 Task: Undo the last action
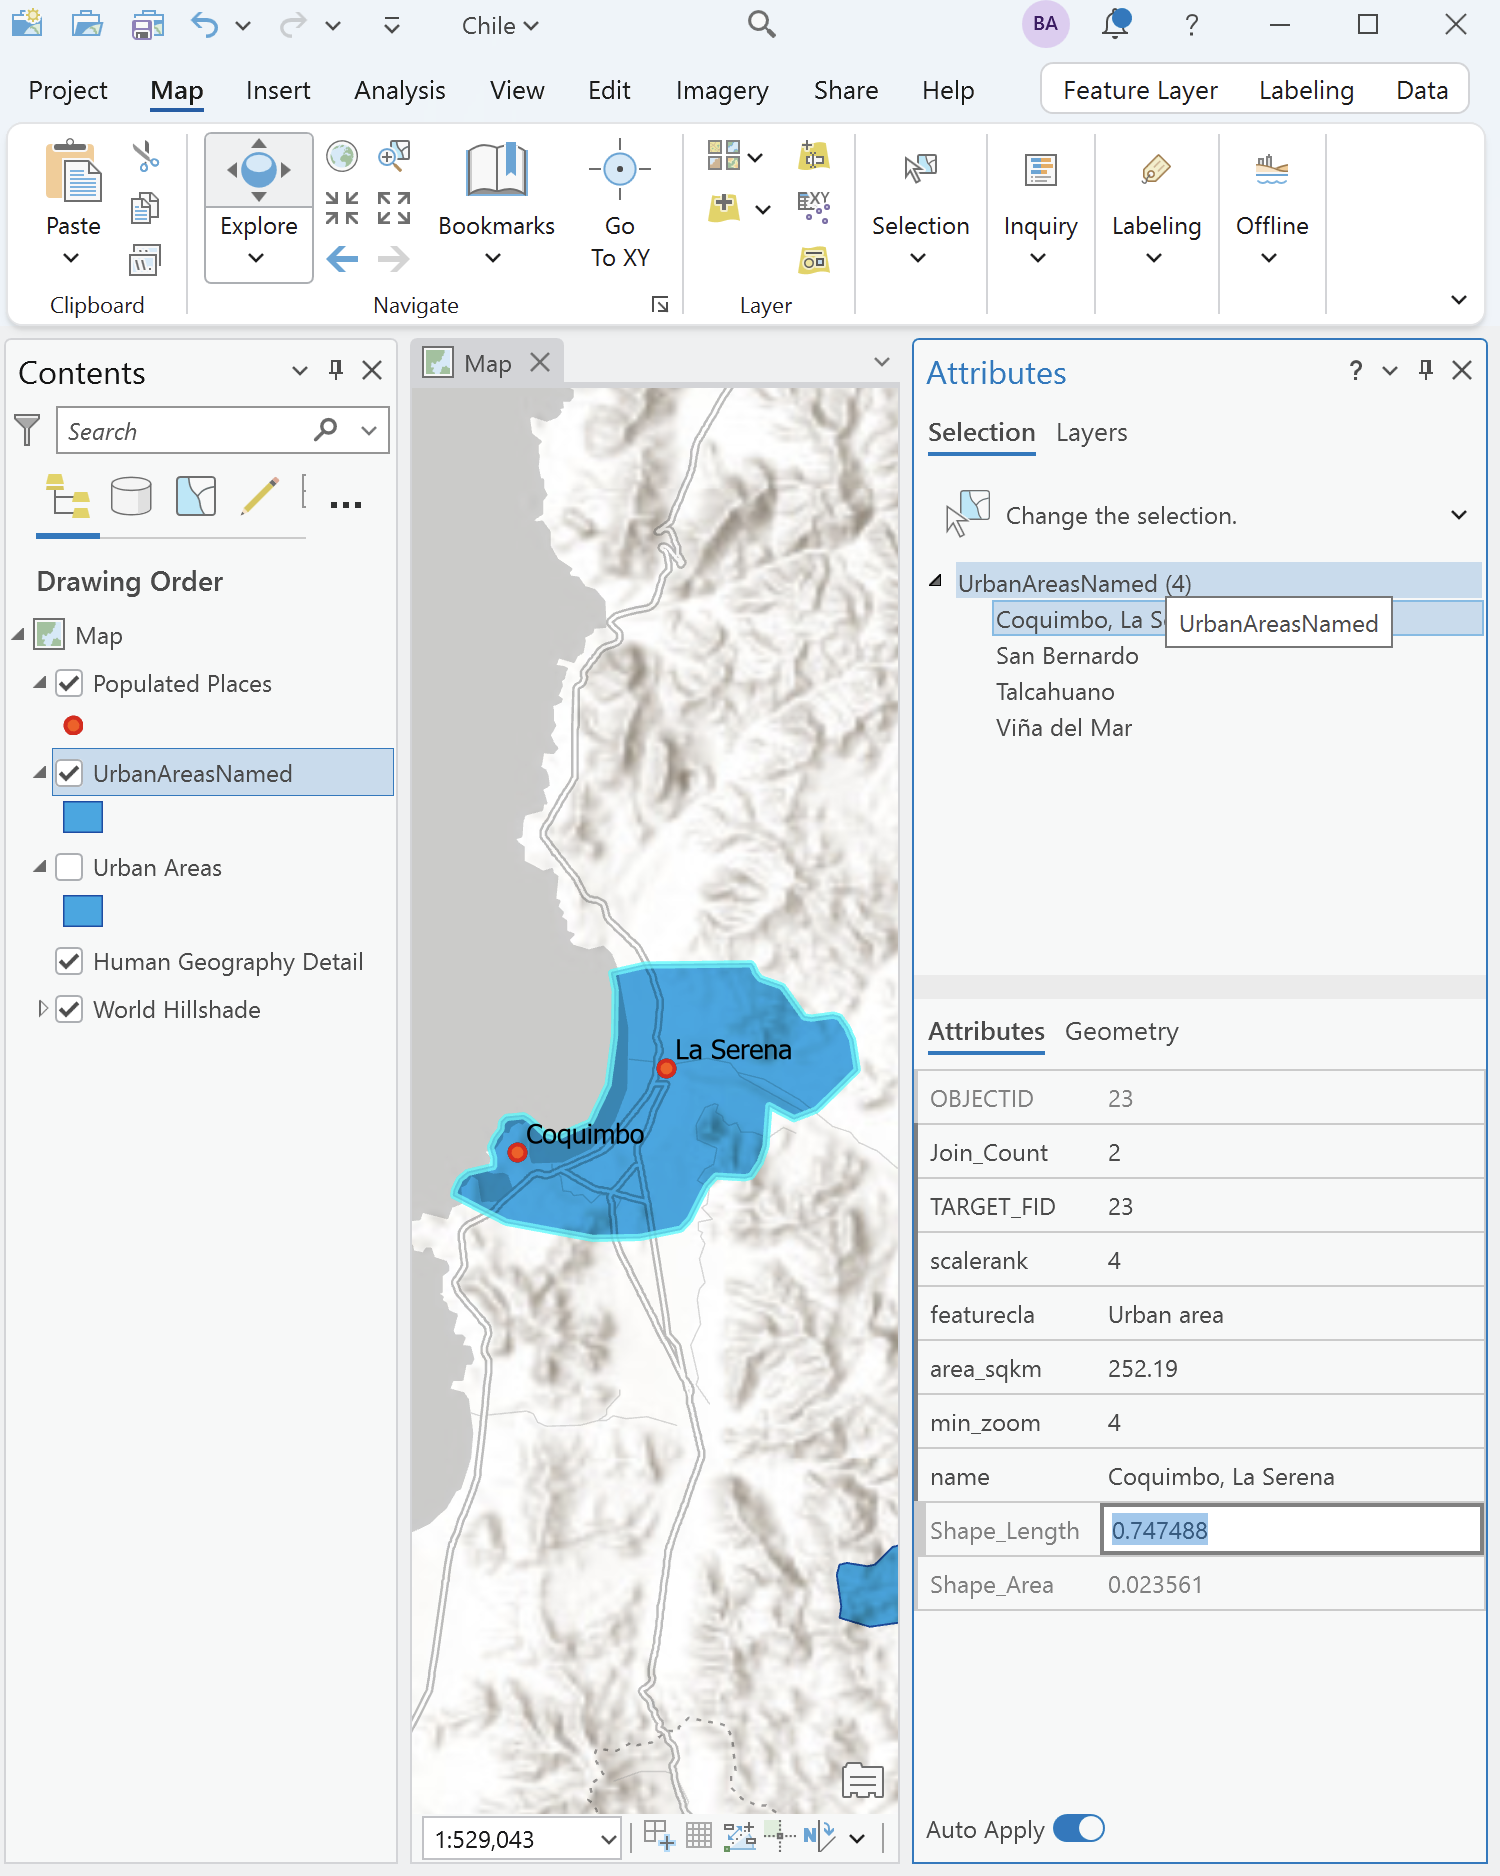(x=204, y=24)
